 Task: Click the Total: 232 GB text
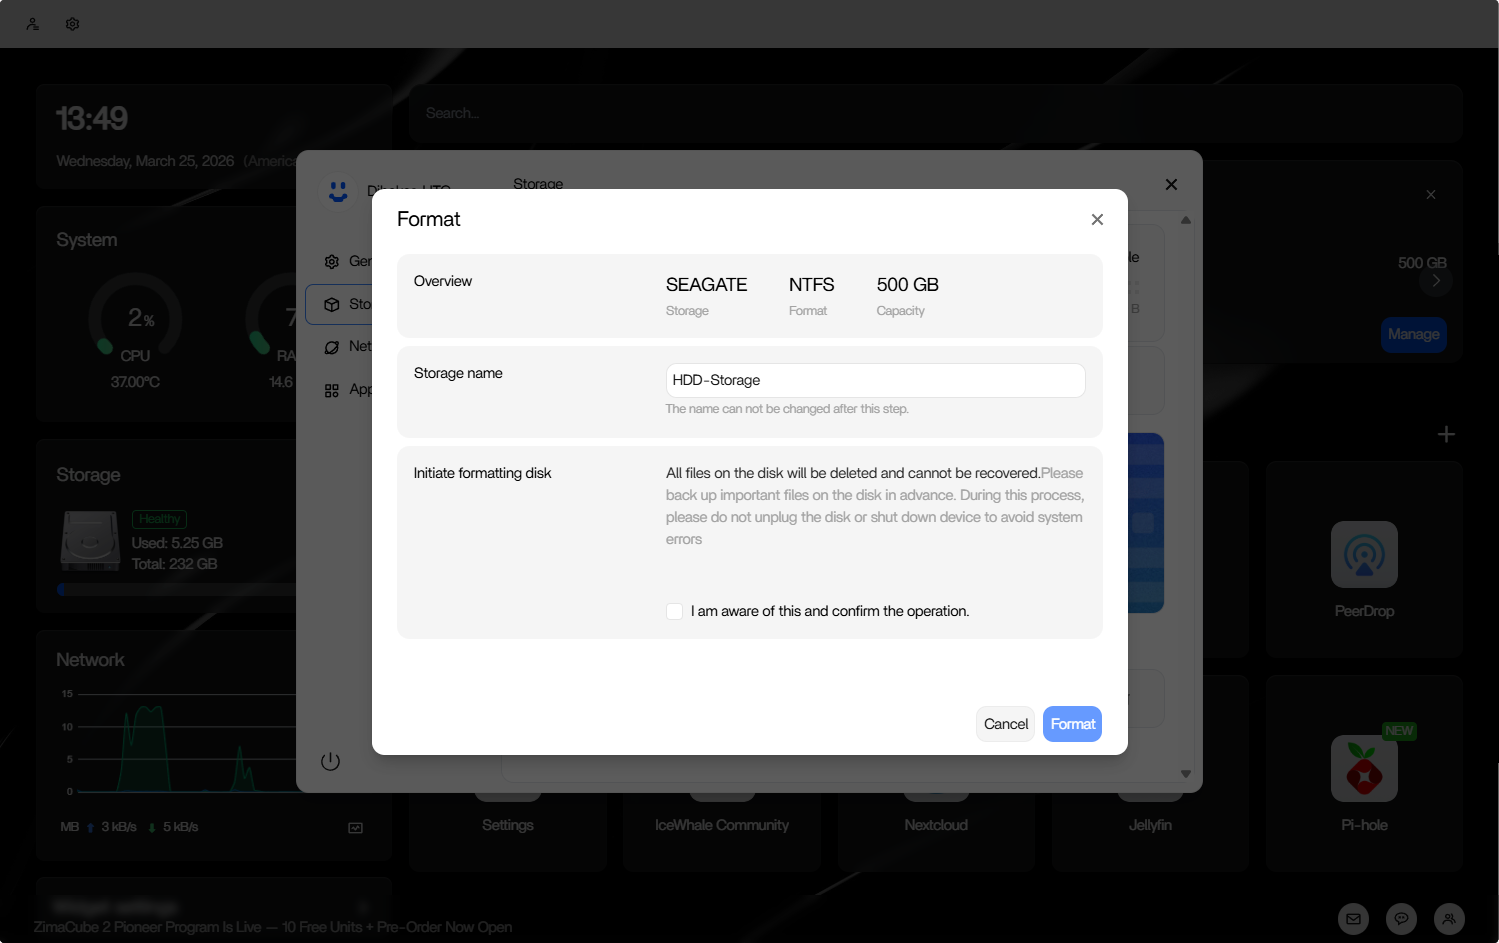(174, 564)
